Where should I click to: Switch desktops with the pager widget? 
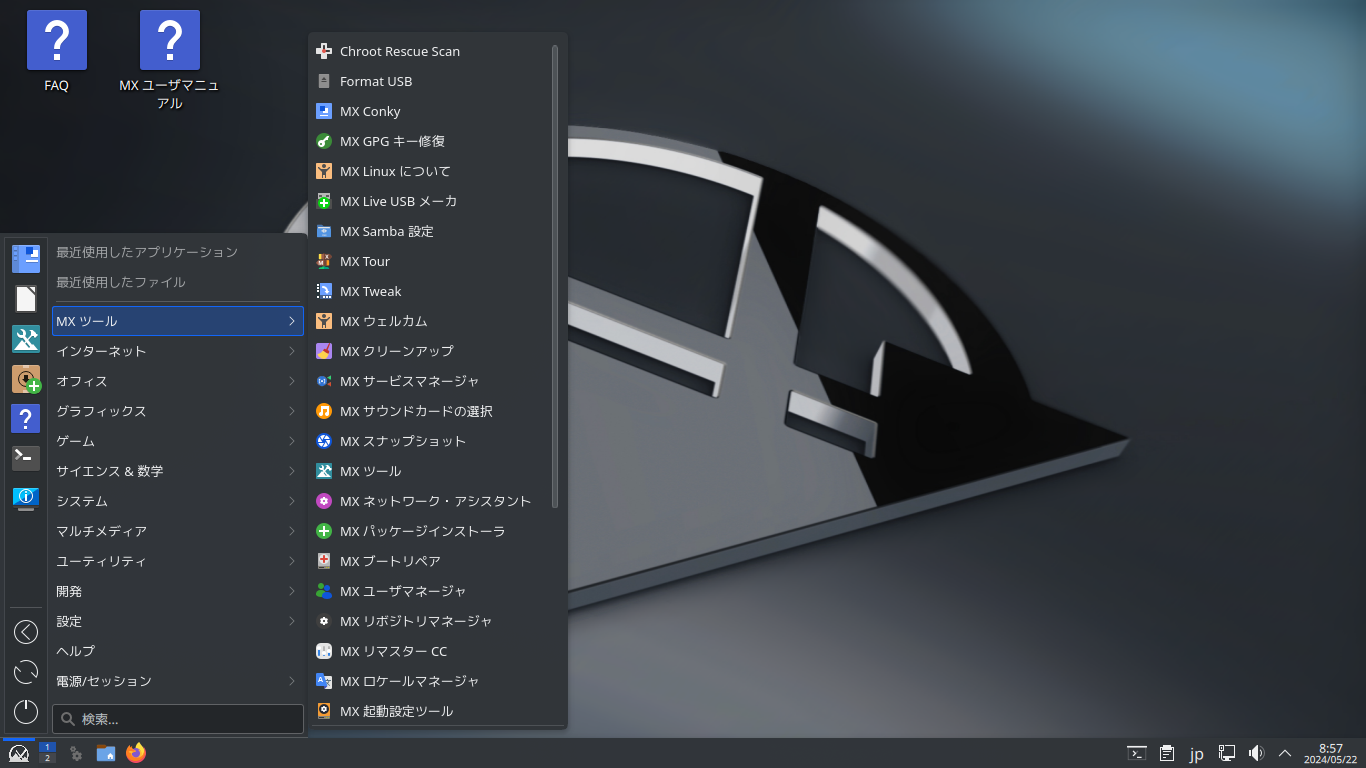coord(47,753)
